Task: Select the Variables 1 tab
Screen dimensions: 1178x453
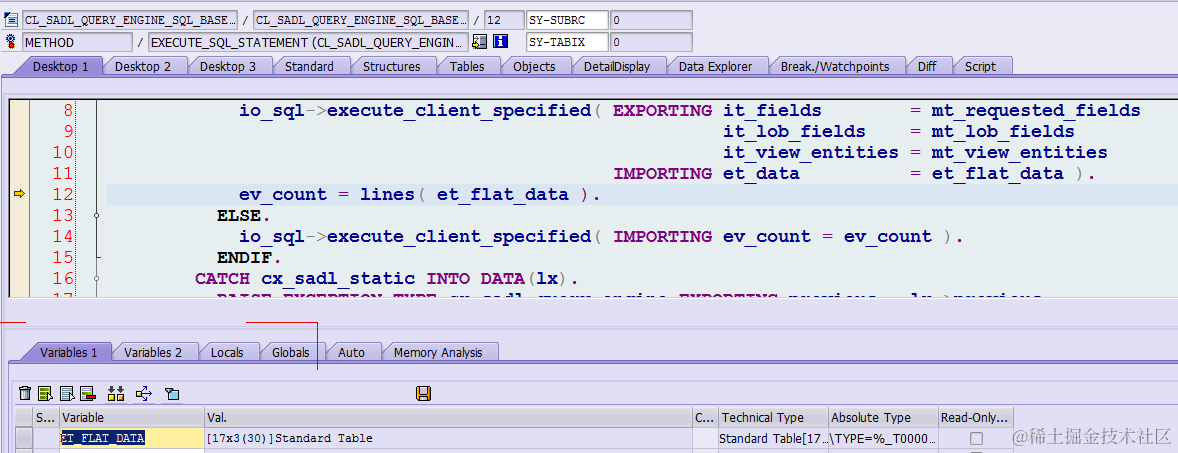Action: (x=68, y=352)
